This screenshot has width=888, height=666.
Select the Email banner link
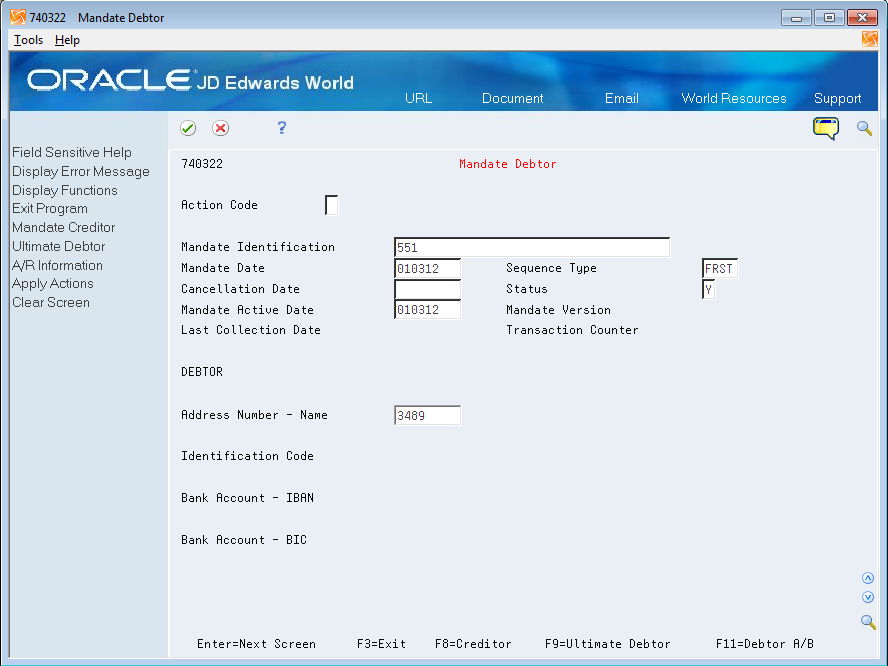click(621, 98)
